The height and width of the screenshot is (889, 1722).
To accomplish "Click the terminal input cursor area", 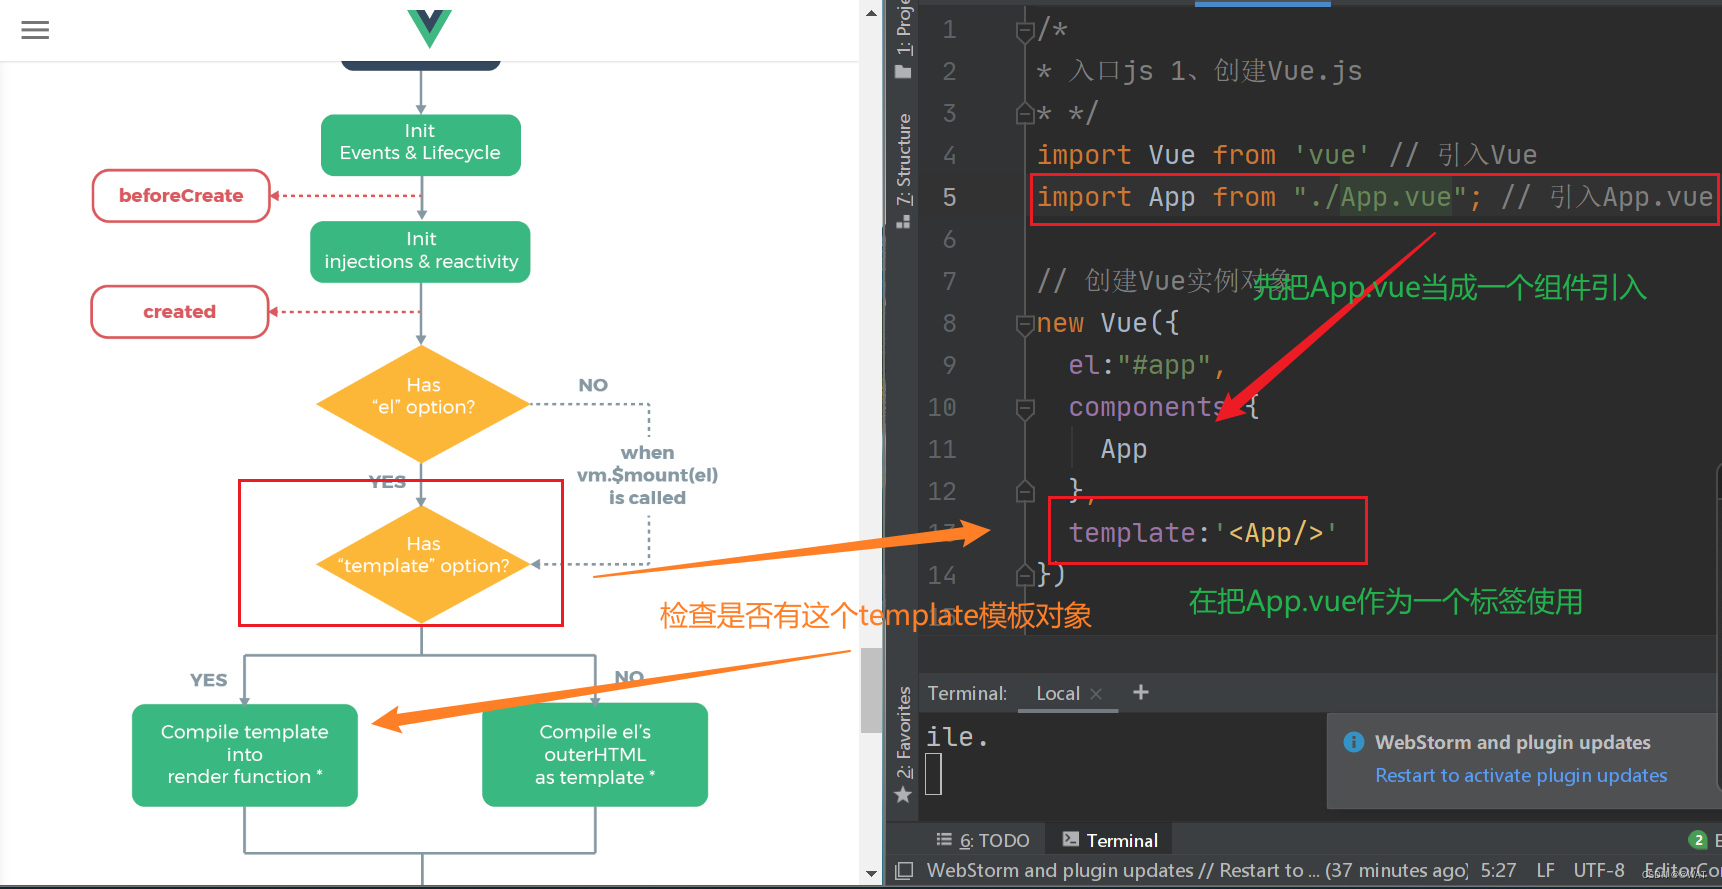I will [933, 774].
